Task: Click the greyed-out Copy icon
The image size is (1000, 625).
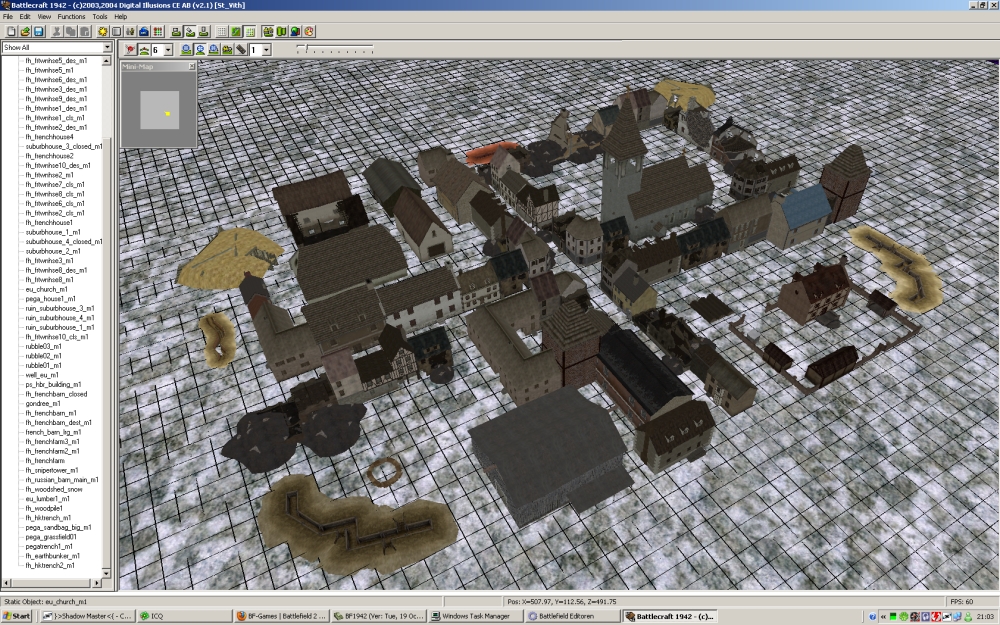Action: point(70,31)
